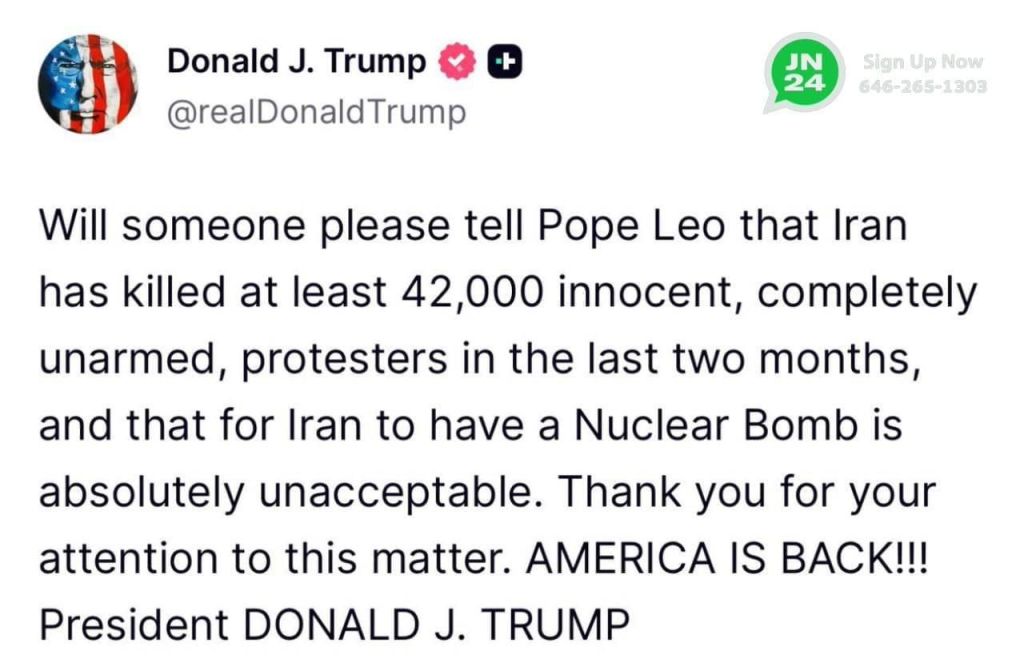This screenshot has height=663, width=1024.
Task: Open the "Donald J. Trump" display name
Action: coord(296,62)
